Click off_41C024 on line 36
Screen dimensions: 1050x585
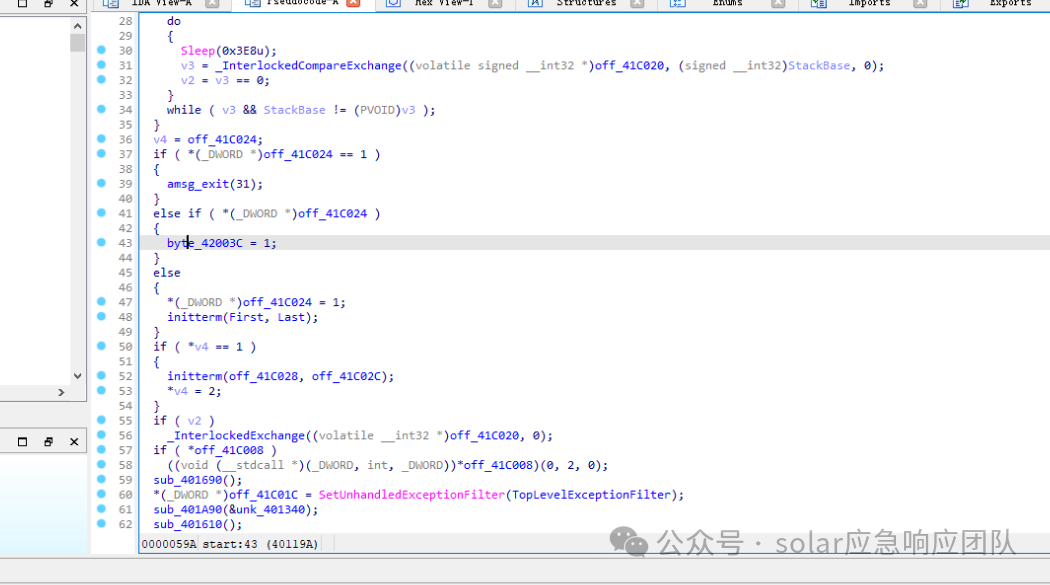tap(222, 140)
